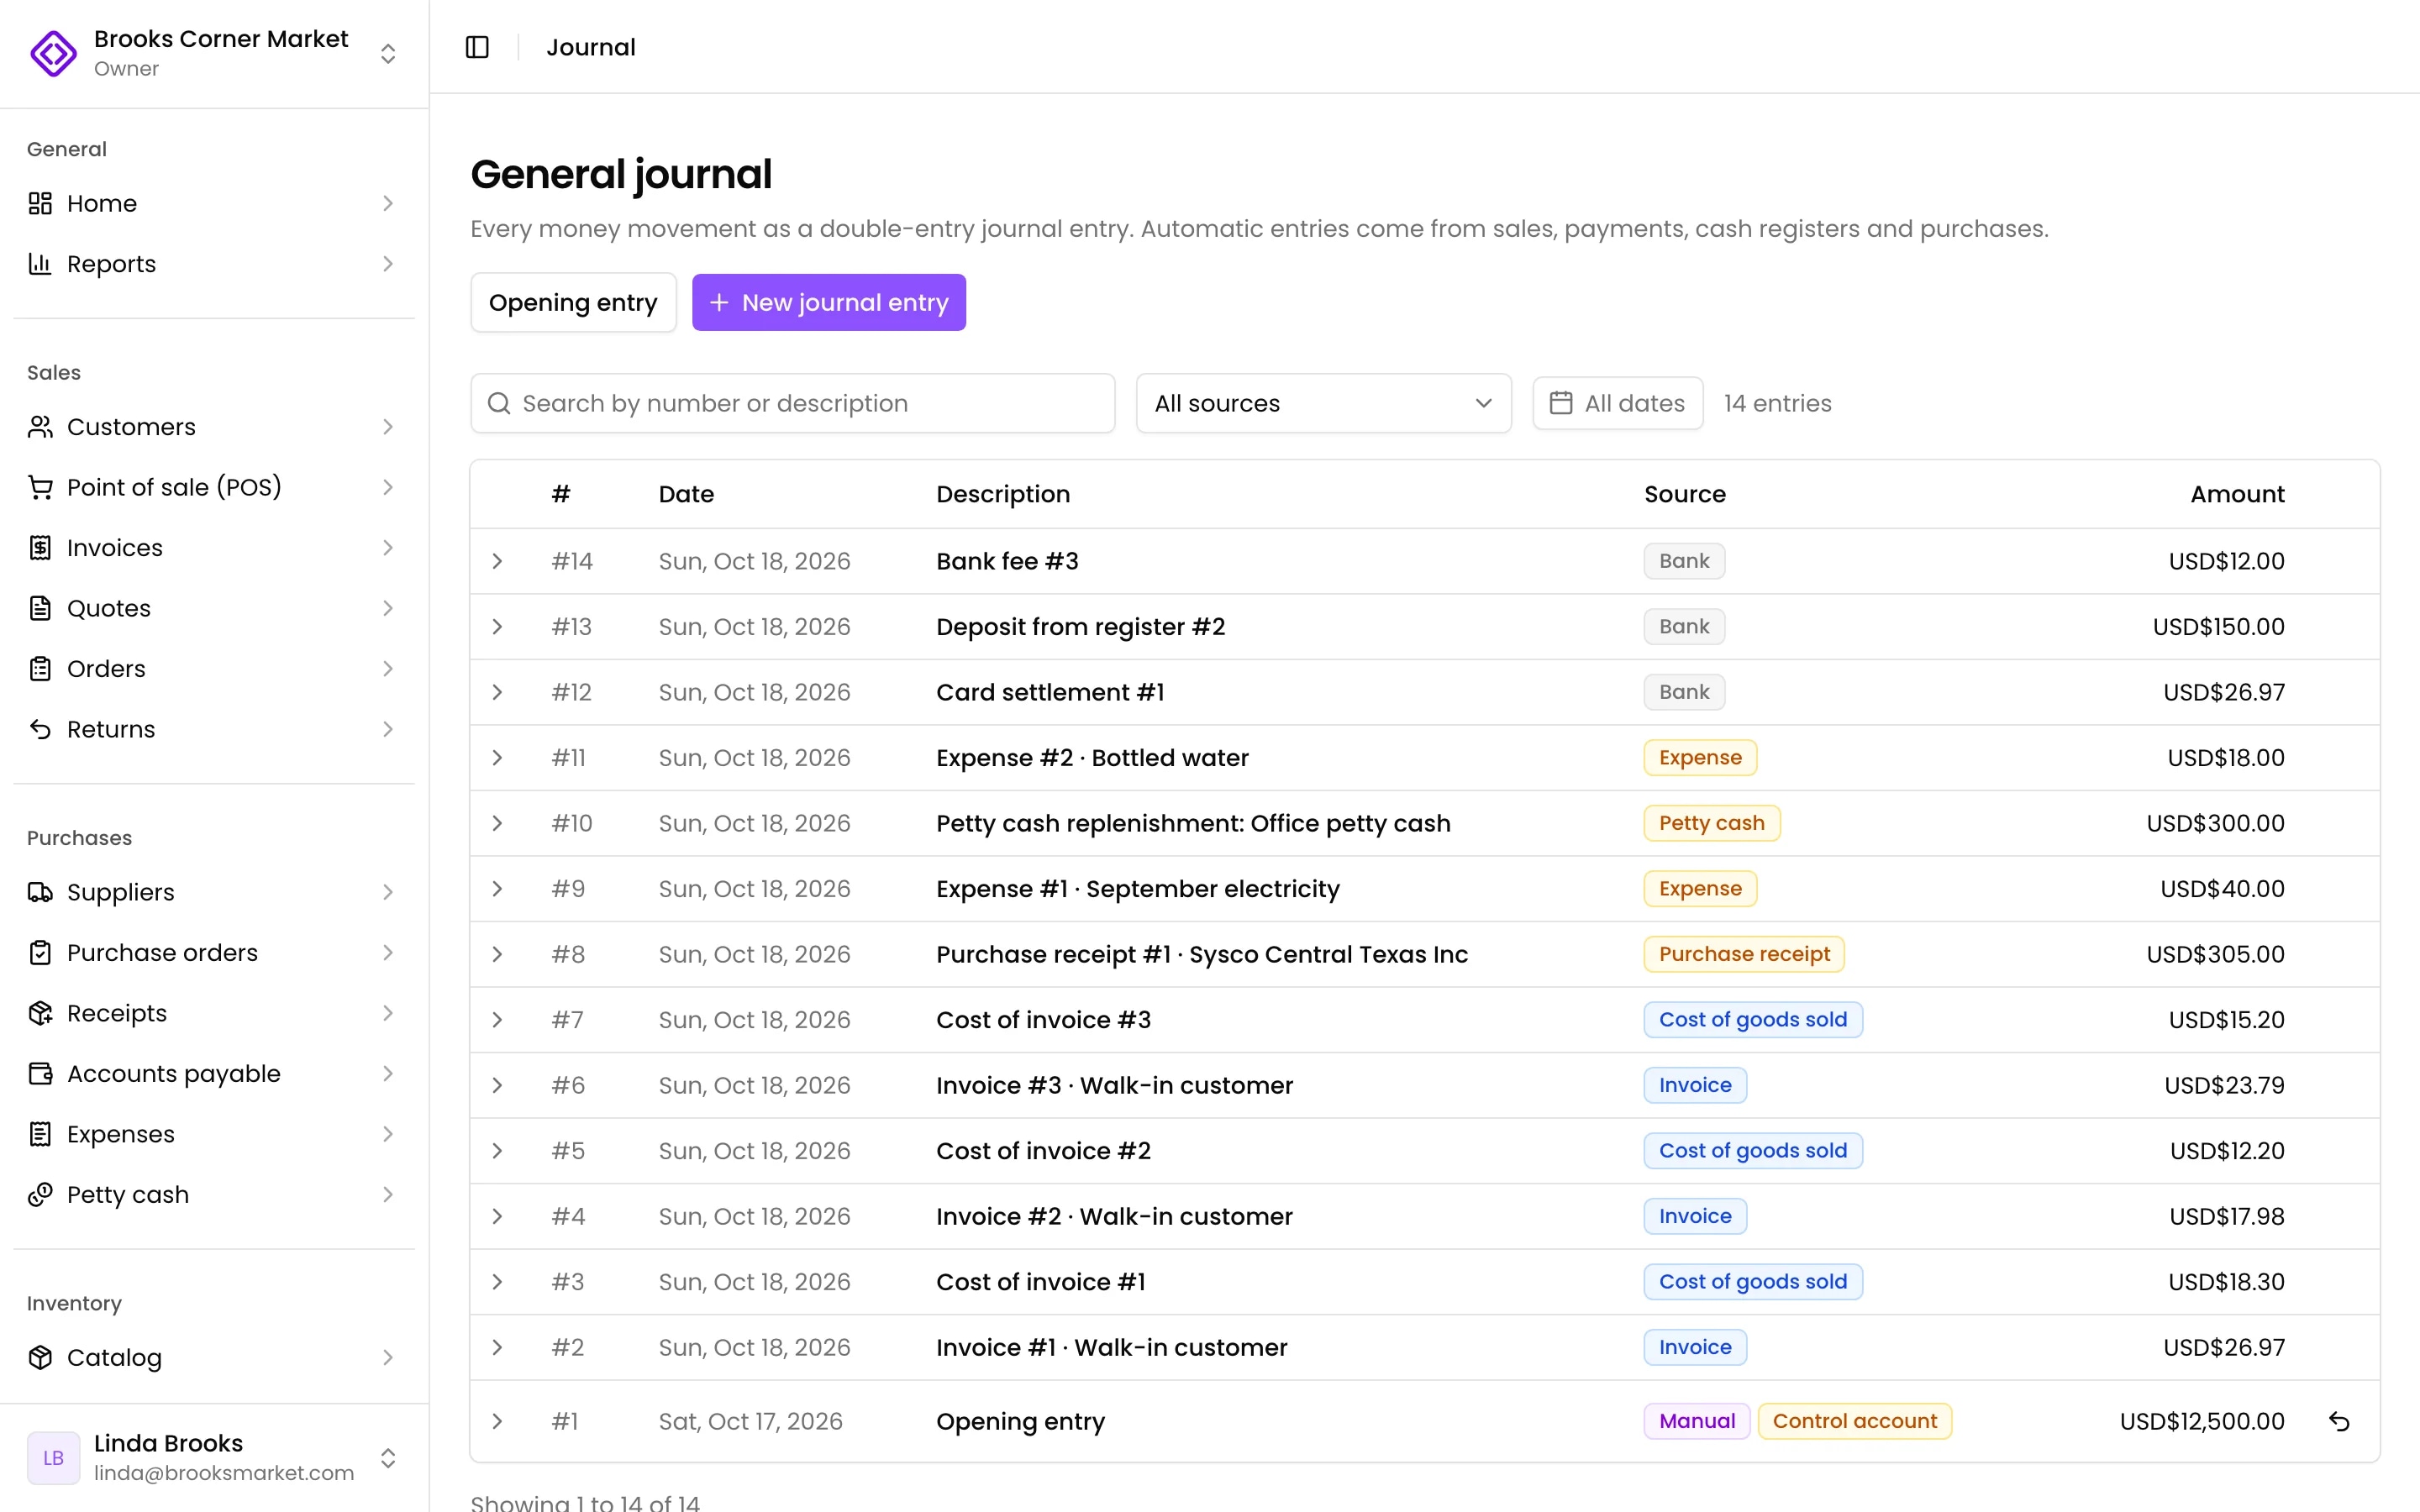Expand journal entry #10 Petty cash replenishment
2420x1512 pixels.
coord(497,823)
